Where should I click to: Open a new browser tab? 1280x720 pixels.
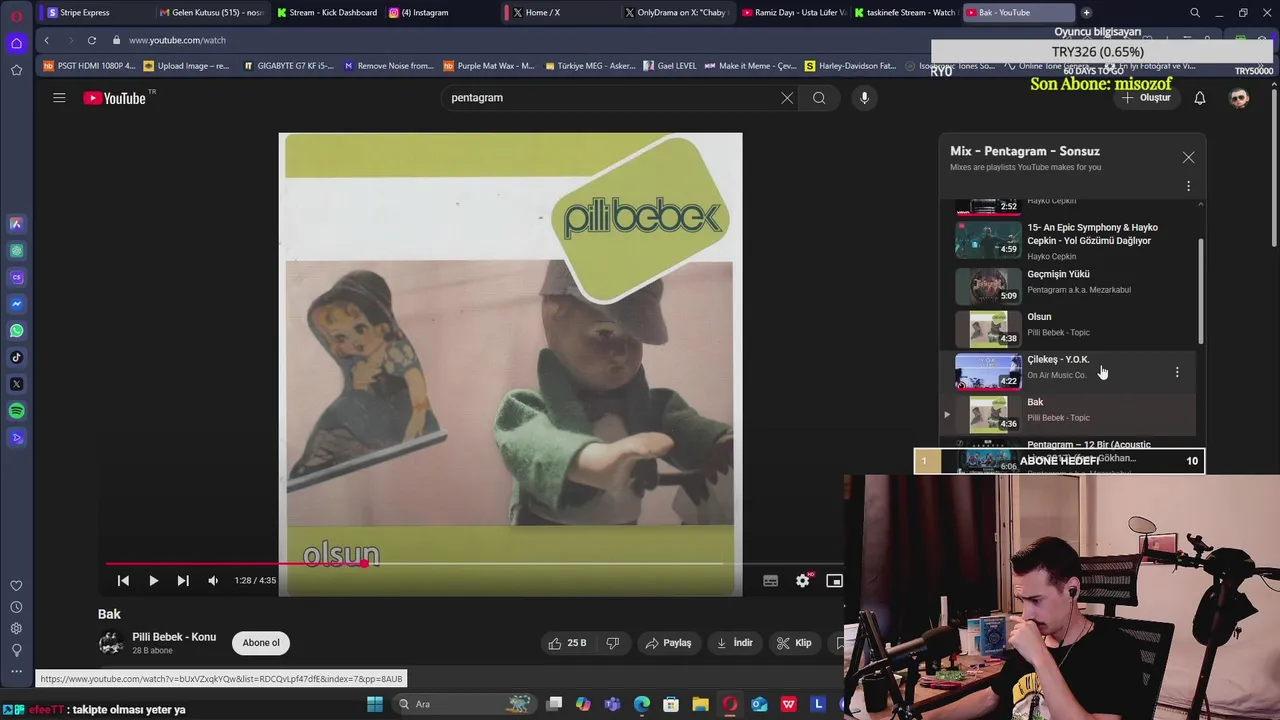(1086, 13)
